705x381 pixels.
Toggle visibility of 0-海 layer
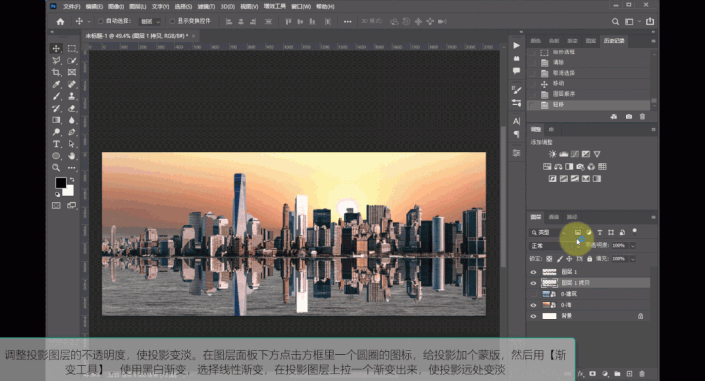point(533,305)
